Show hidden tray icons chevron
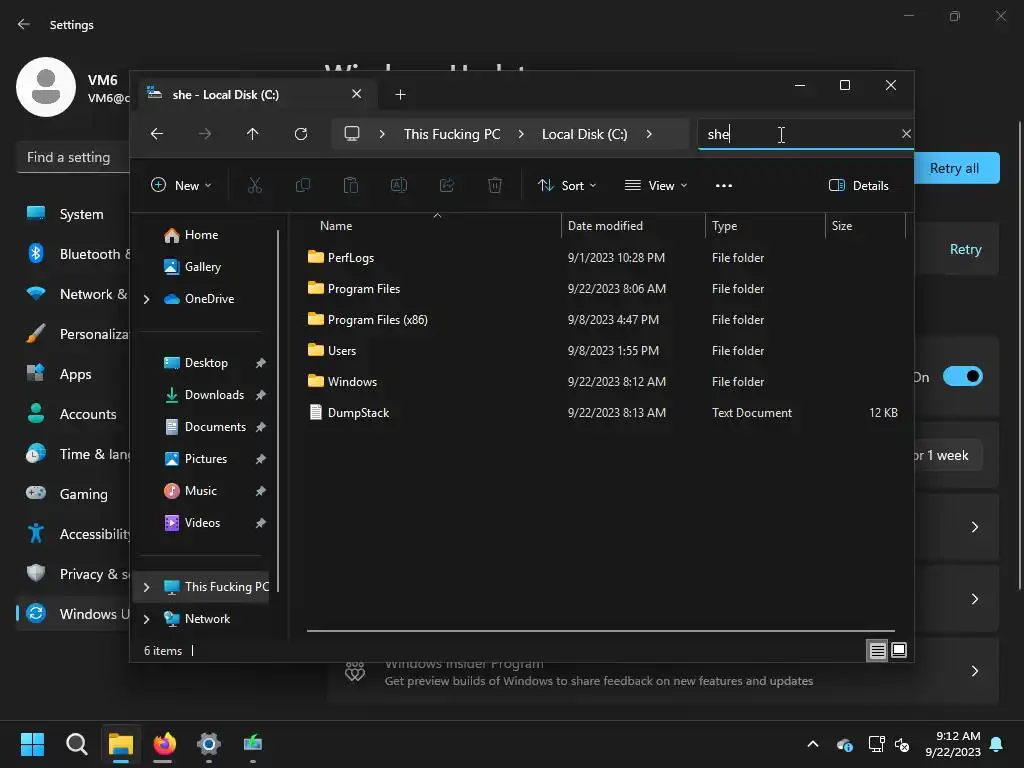This screenshot has height=768, width=1024. pos(813,744)
